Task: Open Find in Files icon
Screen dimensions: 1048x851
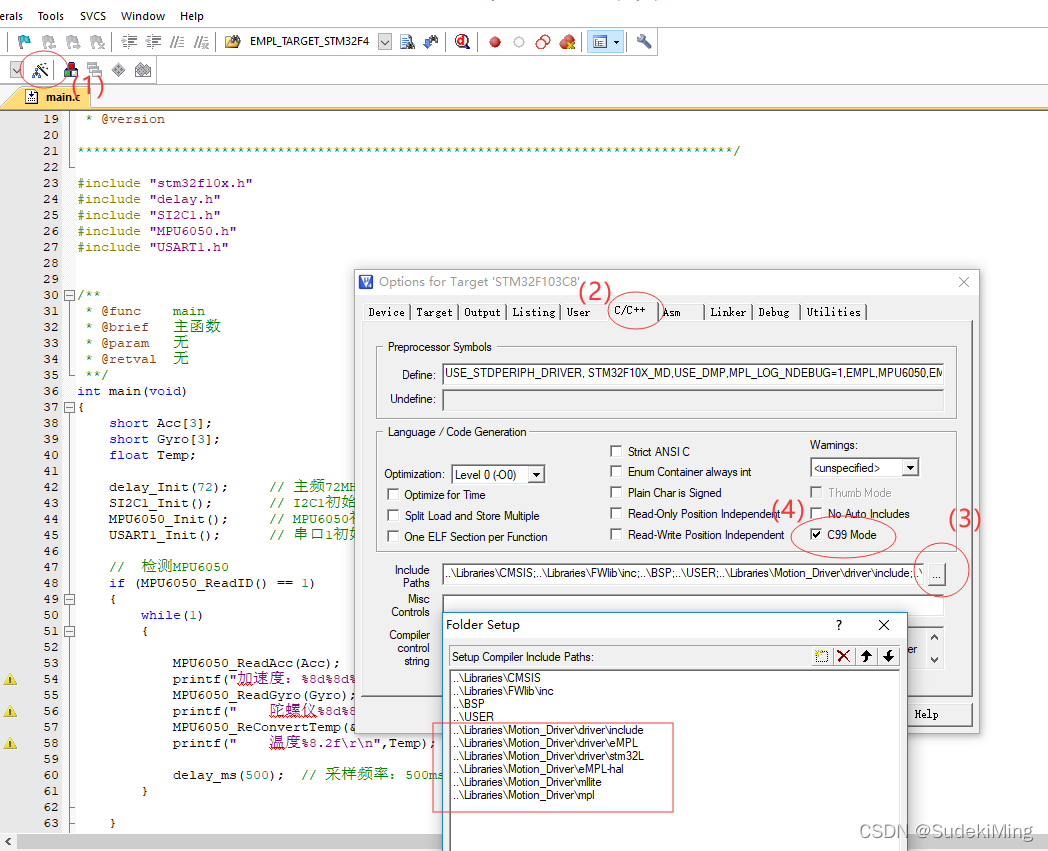Action: point(407,42)
